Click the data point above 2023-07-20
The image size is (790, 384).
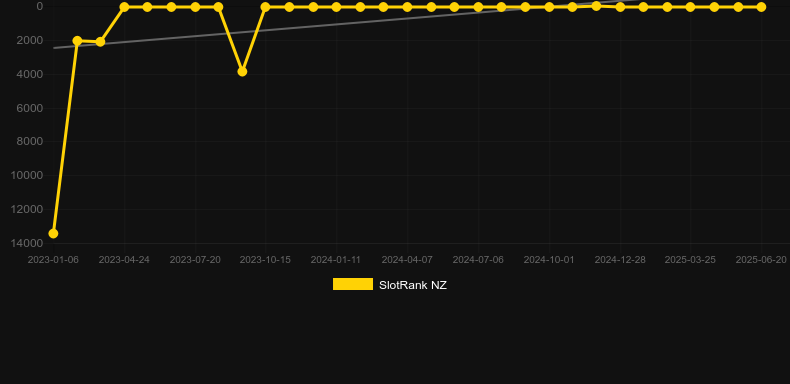[195, 7]
